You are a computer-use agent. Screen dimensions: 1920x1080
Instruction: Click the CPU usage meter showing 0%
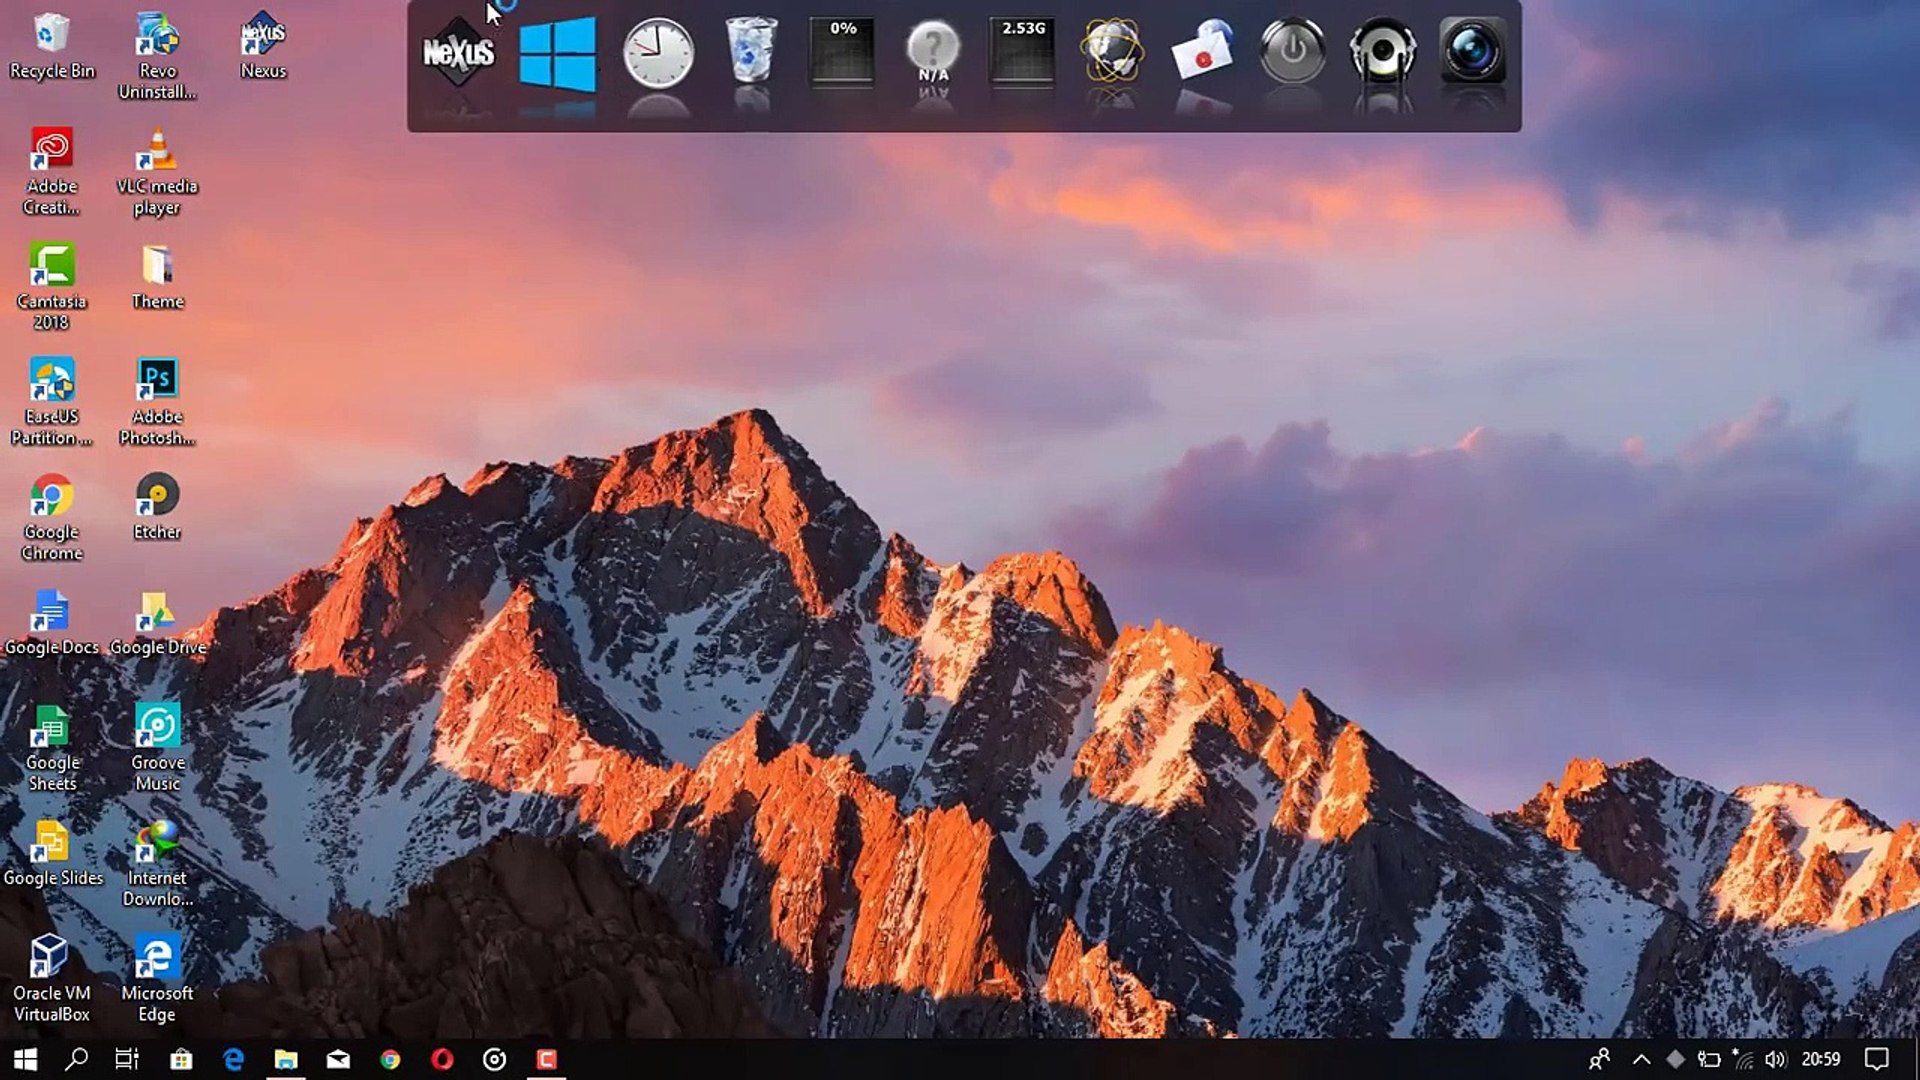point(842,52)
